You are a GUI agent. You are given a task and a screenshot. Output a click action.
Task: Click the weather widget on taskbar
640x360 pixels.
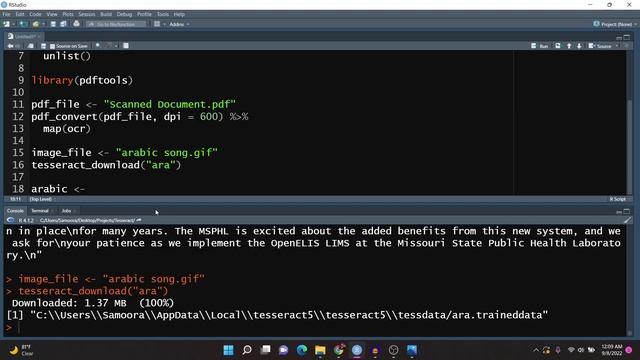tap(22, 350)
